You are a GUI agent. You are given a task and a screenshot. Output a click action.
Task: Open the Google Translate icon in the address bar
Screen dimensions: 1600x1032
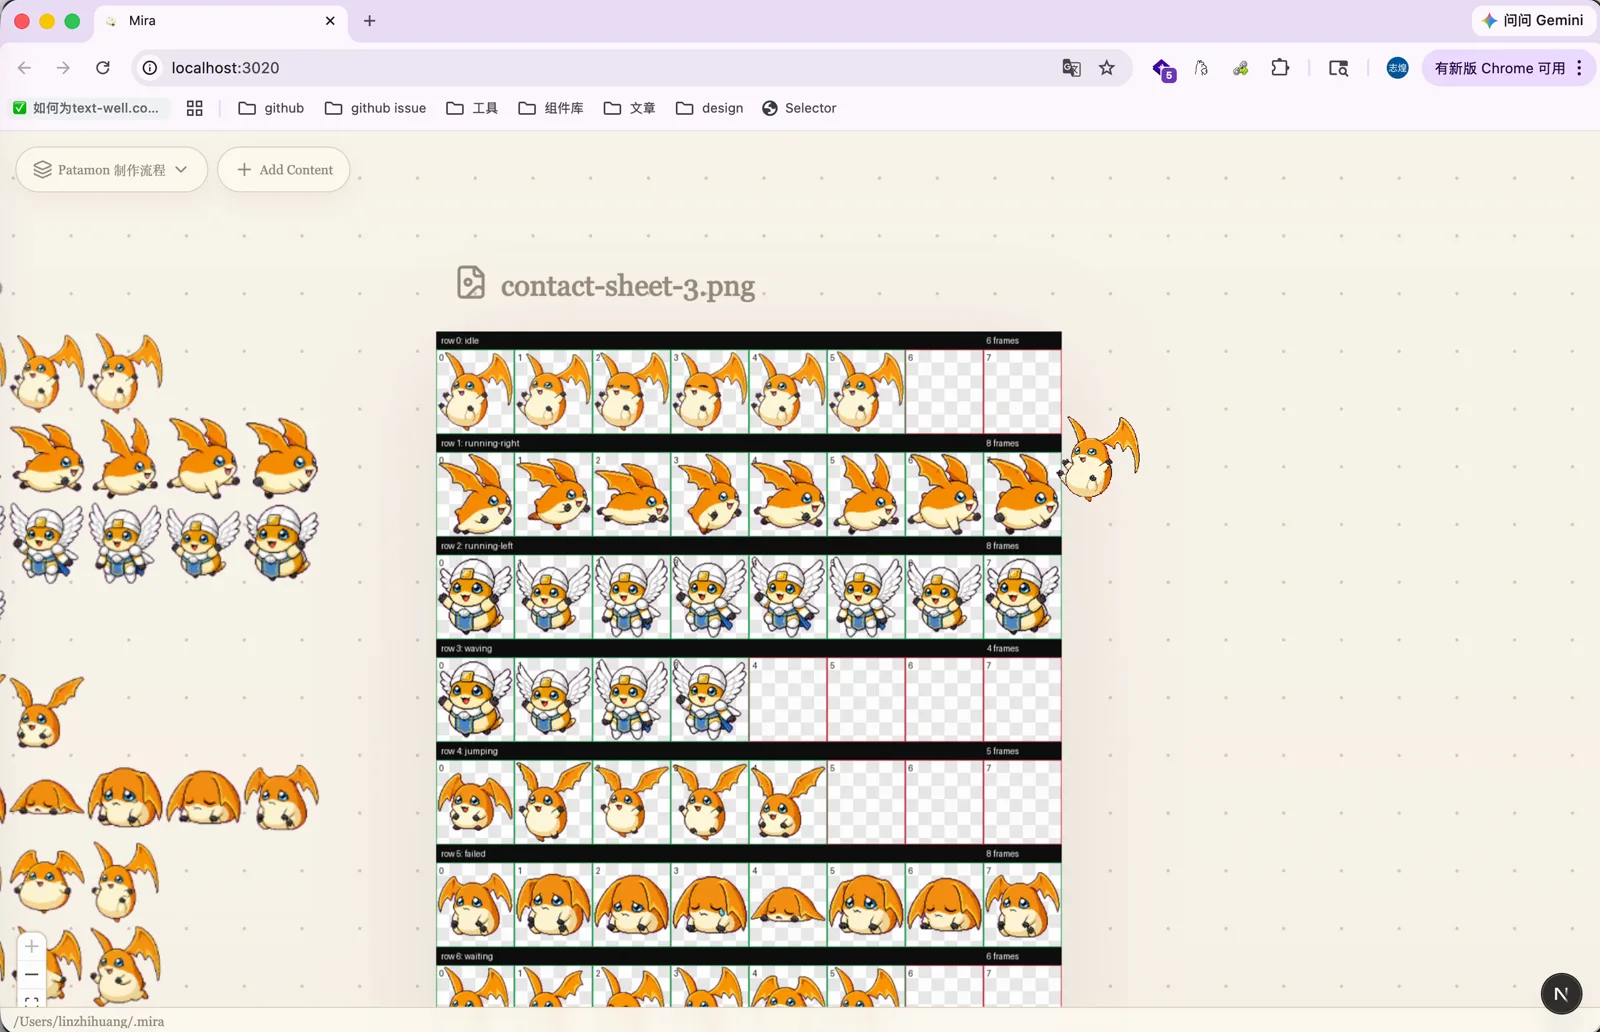pyautogui.click(x=1071, y=68)
